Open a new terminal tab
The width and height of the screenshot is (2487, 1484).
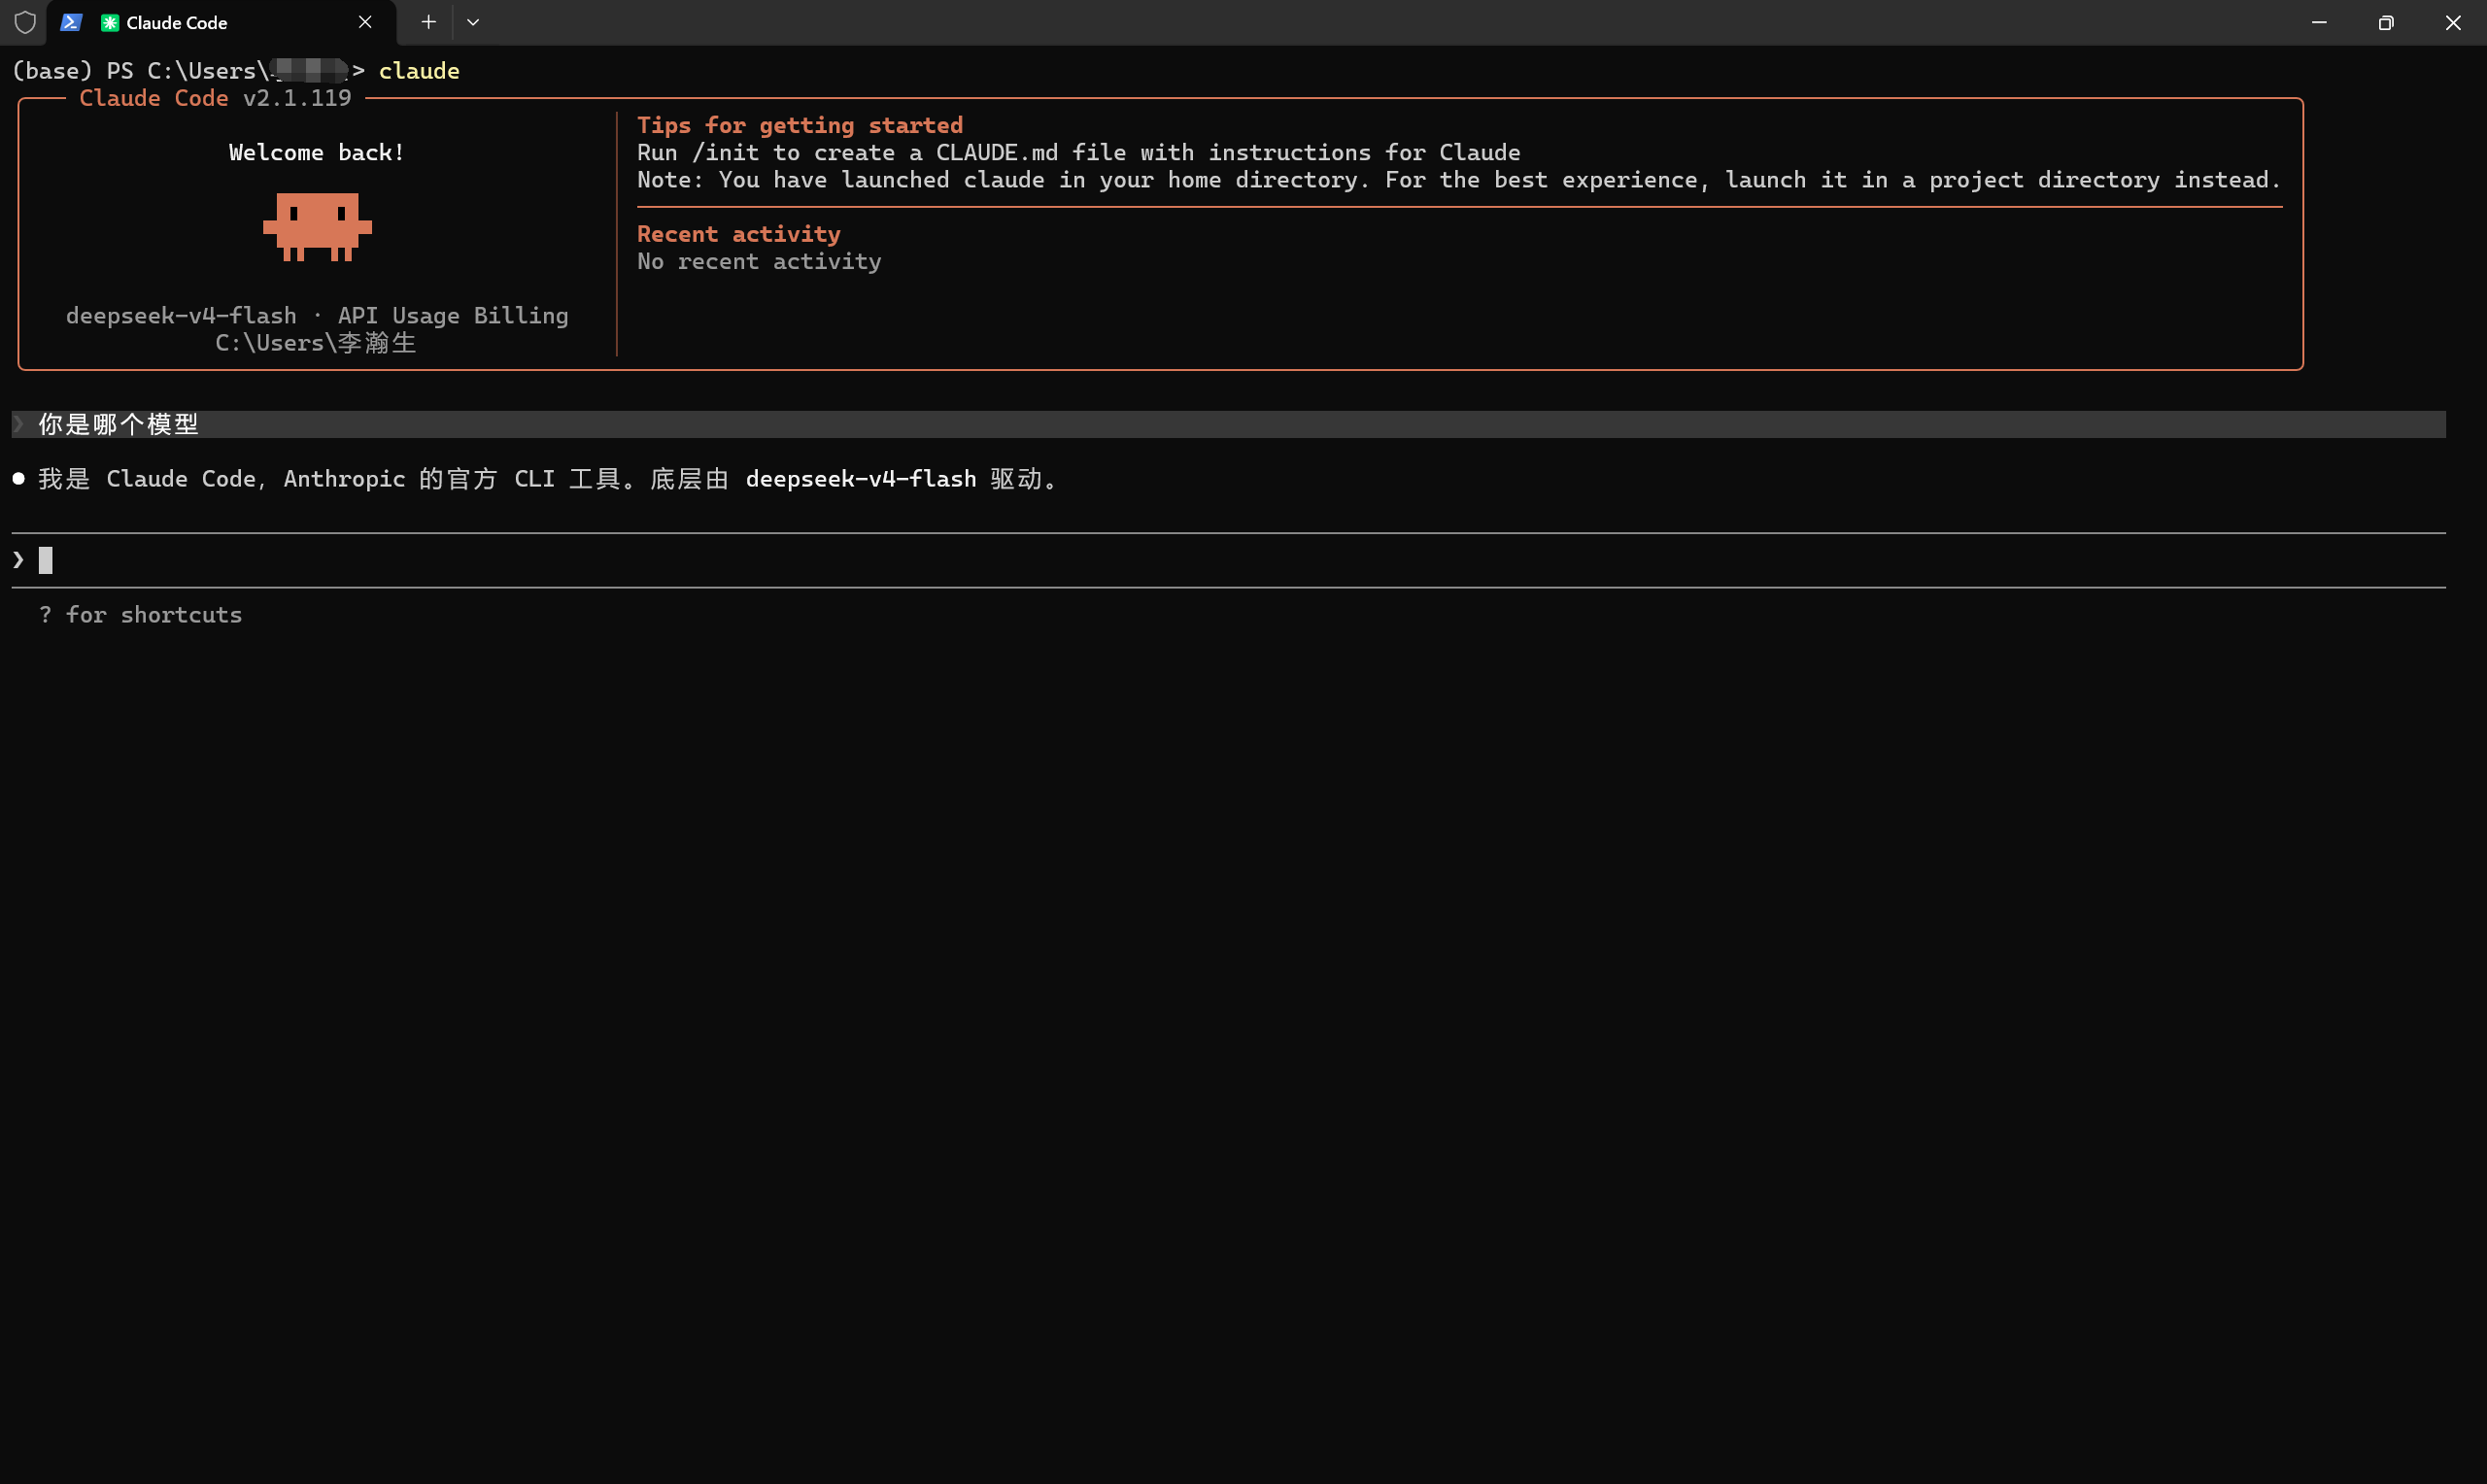point(428,22)
